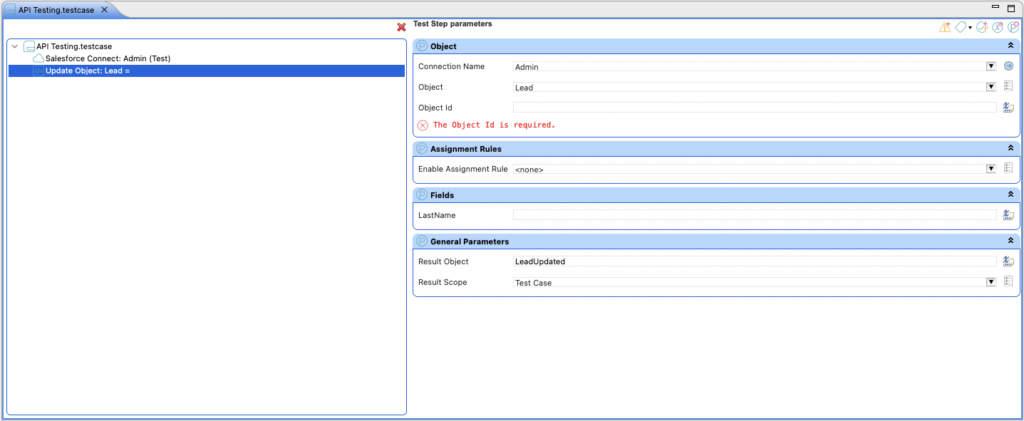Collapse the API Testing.testcase tree node

15,46
